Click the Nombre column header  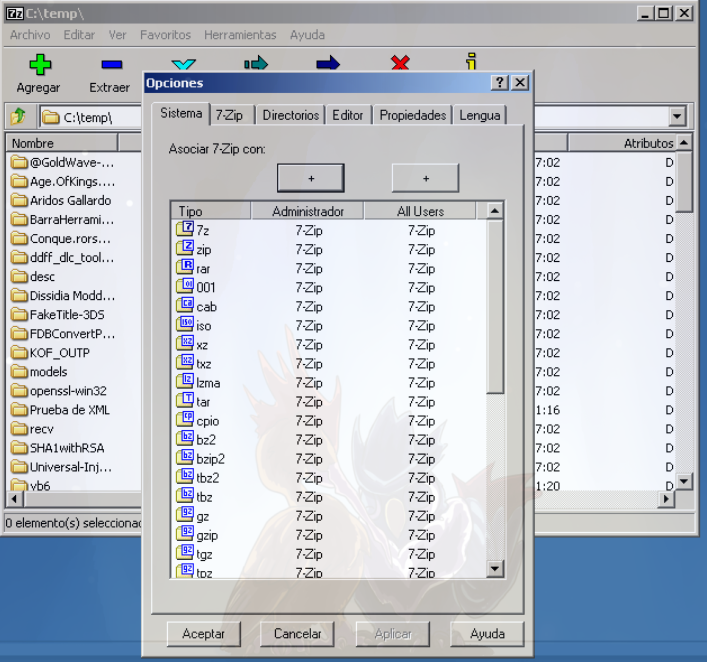pyautogui.click(x=62, y=143)
